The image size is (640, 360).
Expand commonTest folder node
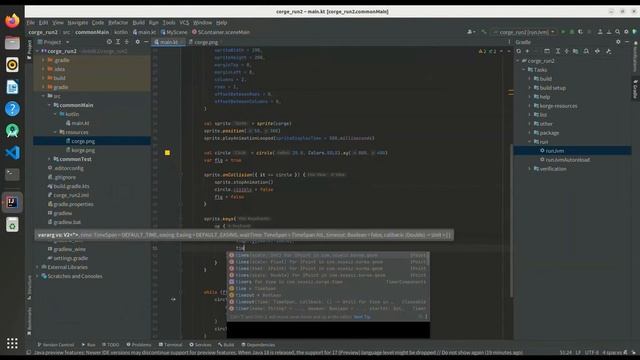click(x=49, y=159)
